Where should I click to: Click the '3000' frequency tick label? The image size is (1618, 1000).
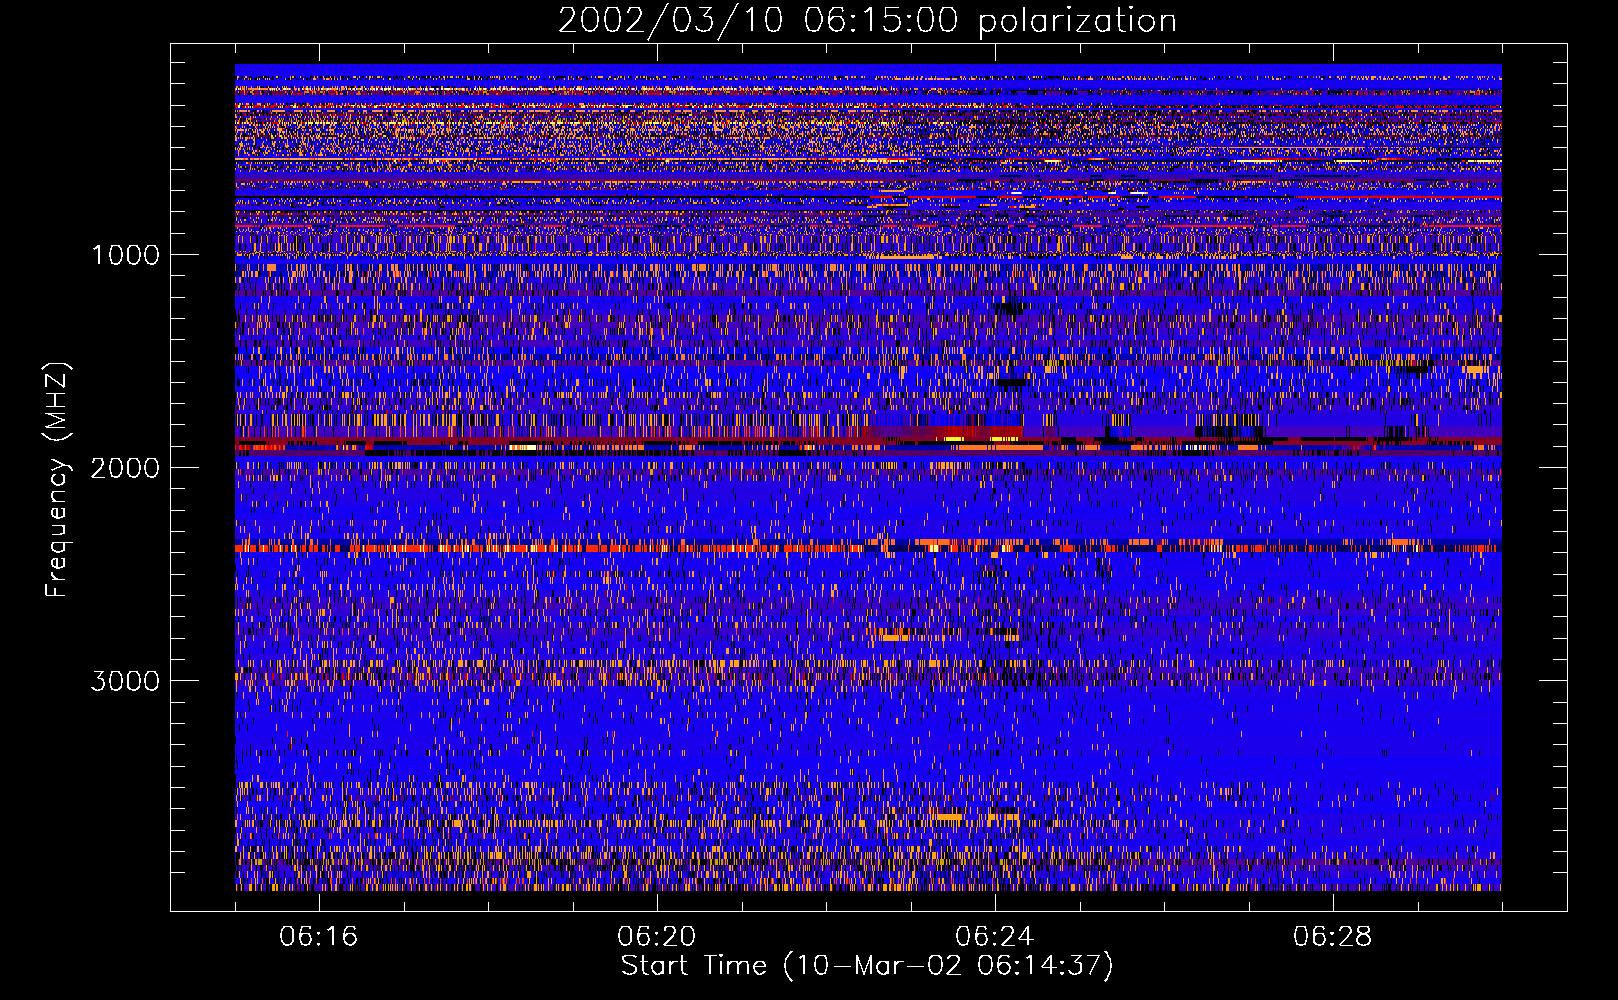pyautogui.click(x=125, y=681)
